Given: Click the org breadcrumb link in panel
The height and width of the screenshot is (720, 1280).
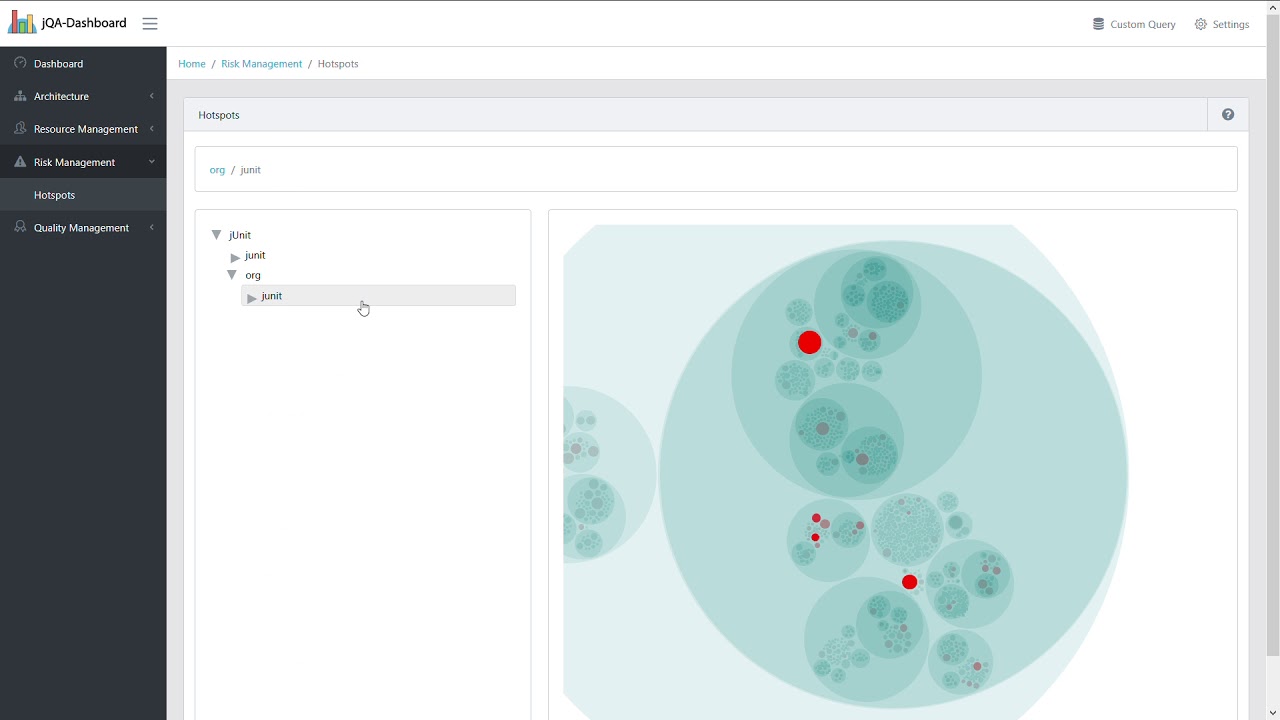Looking at the screenshot, I should [x=217, y=170].
